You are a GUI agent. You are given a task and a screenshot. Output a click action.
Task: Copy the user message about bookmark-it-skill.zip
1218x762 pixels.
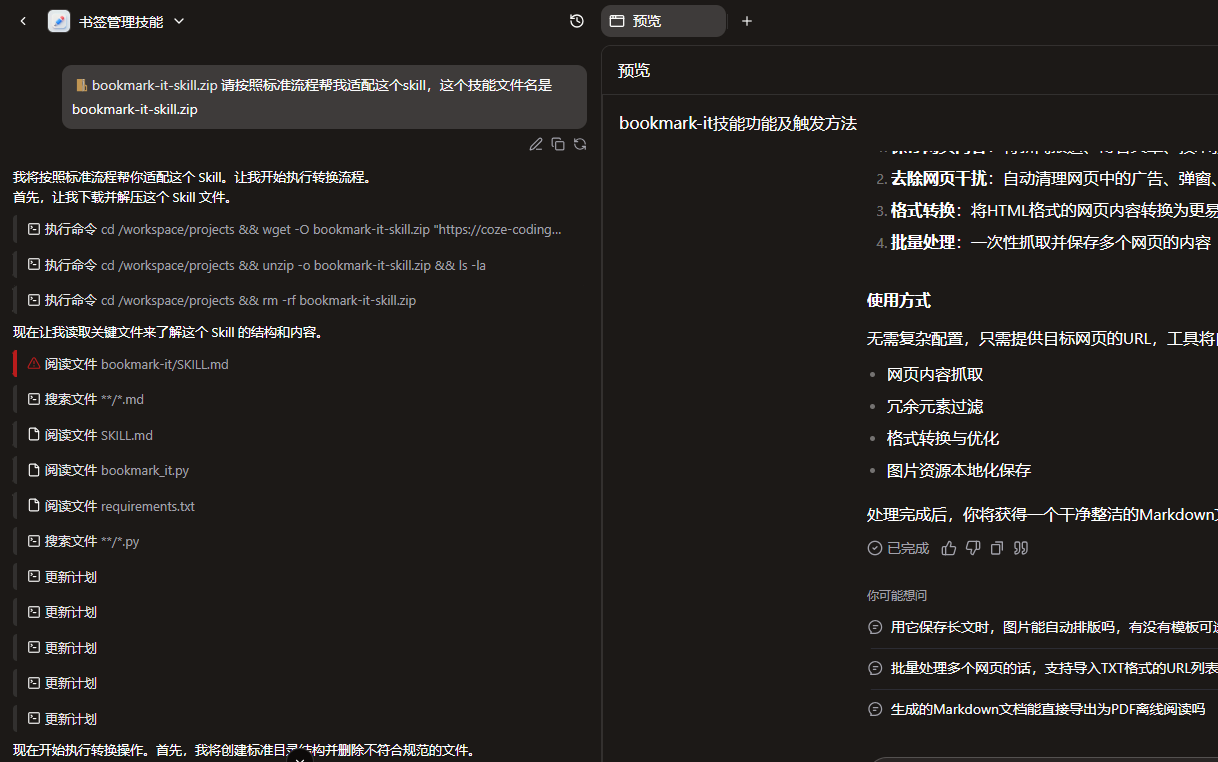(558, 144)
